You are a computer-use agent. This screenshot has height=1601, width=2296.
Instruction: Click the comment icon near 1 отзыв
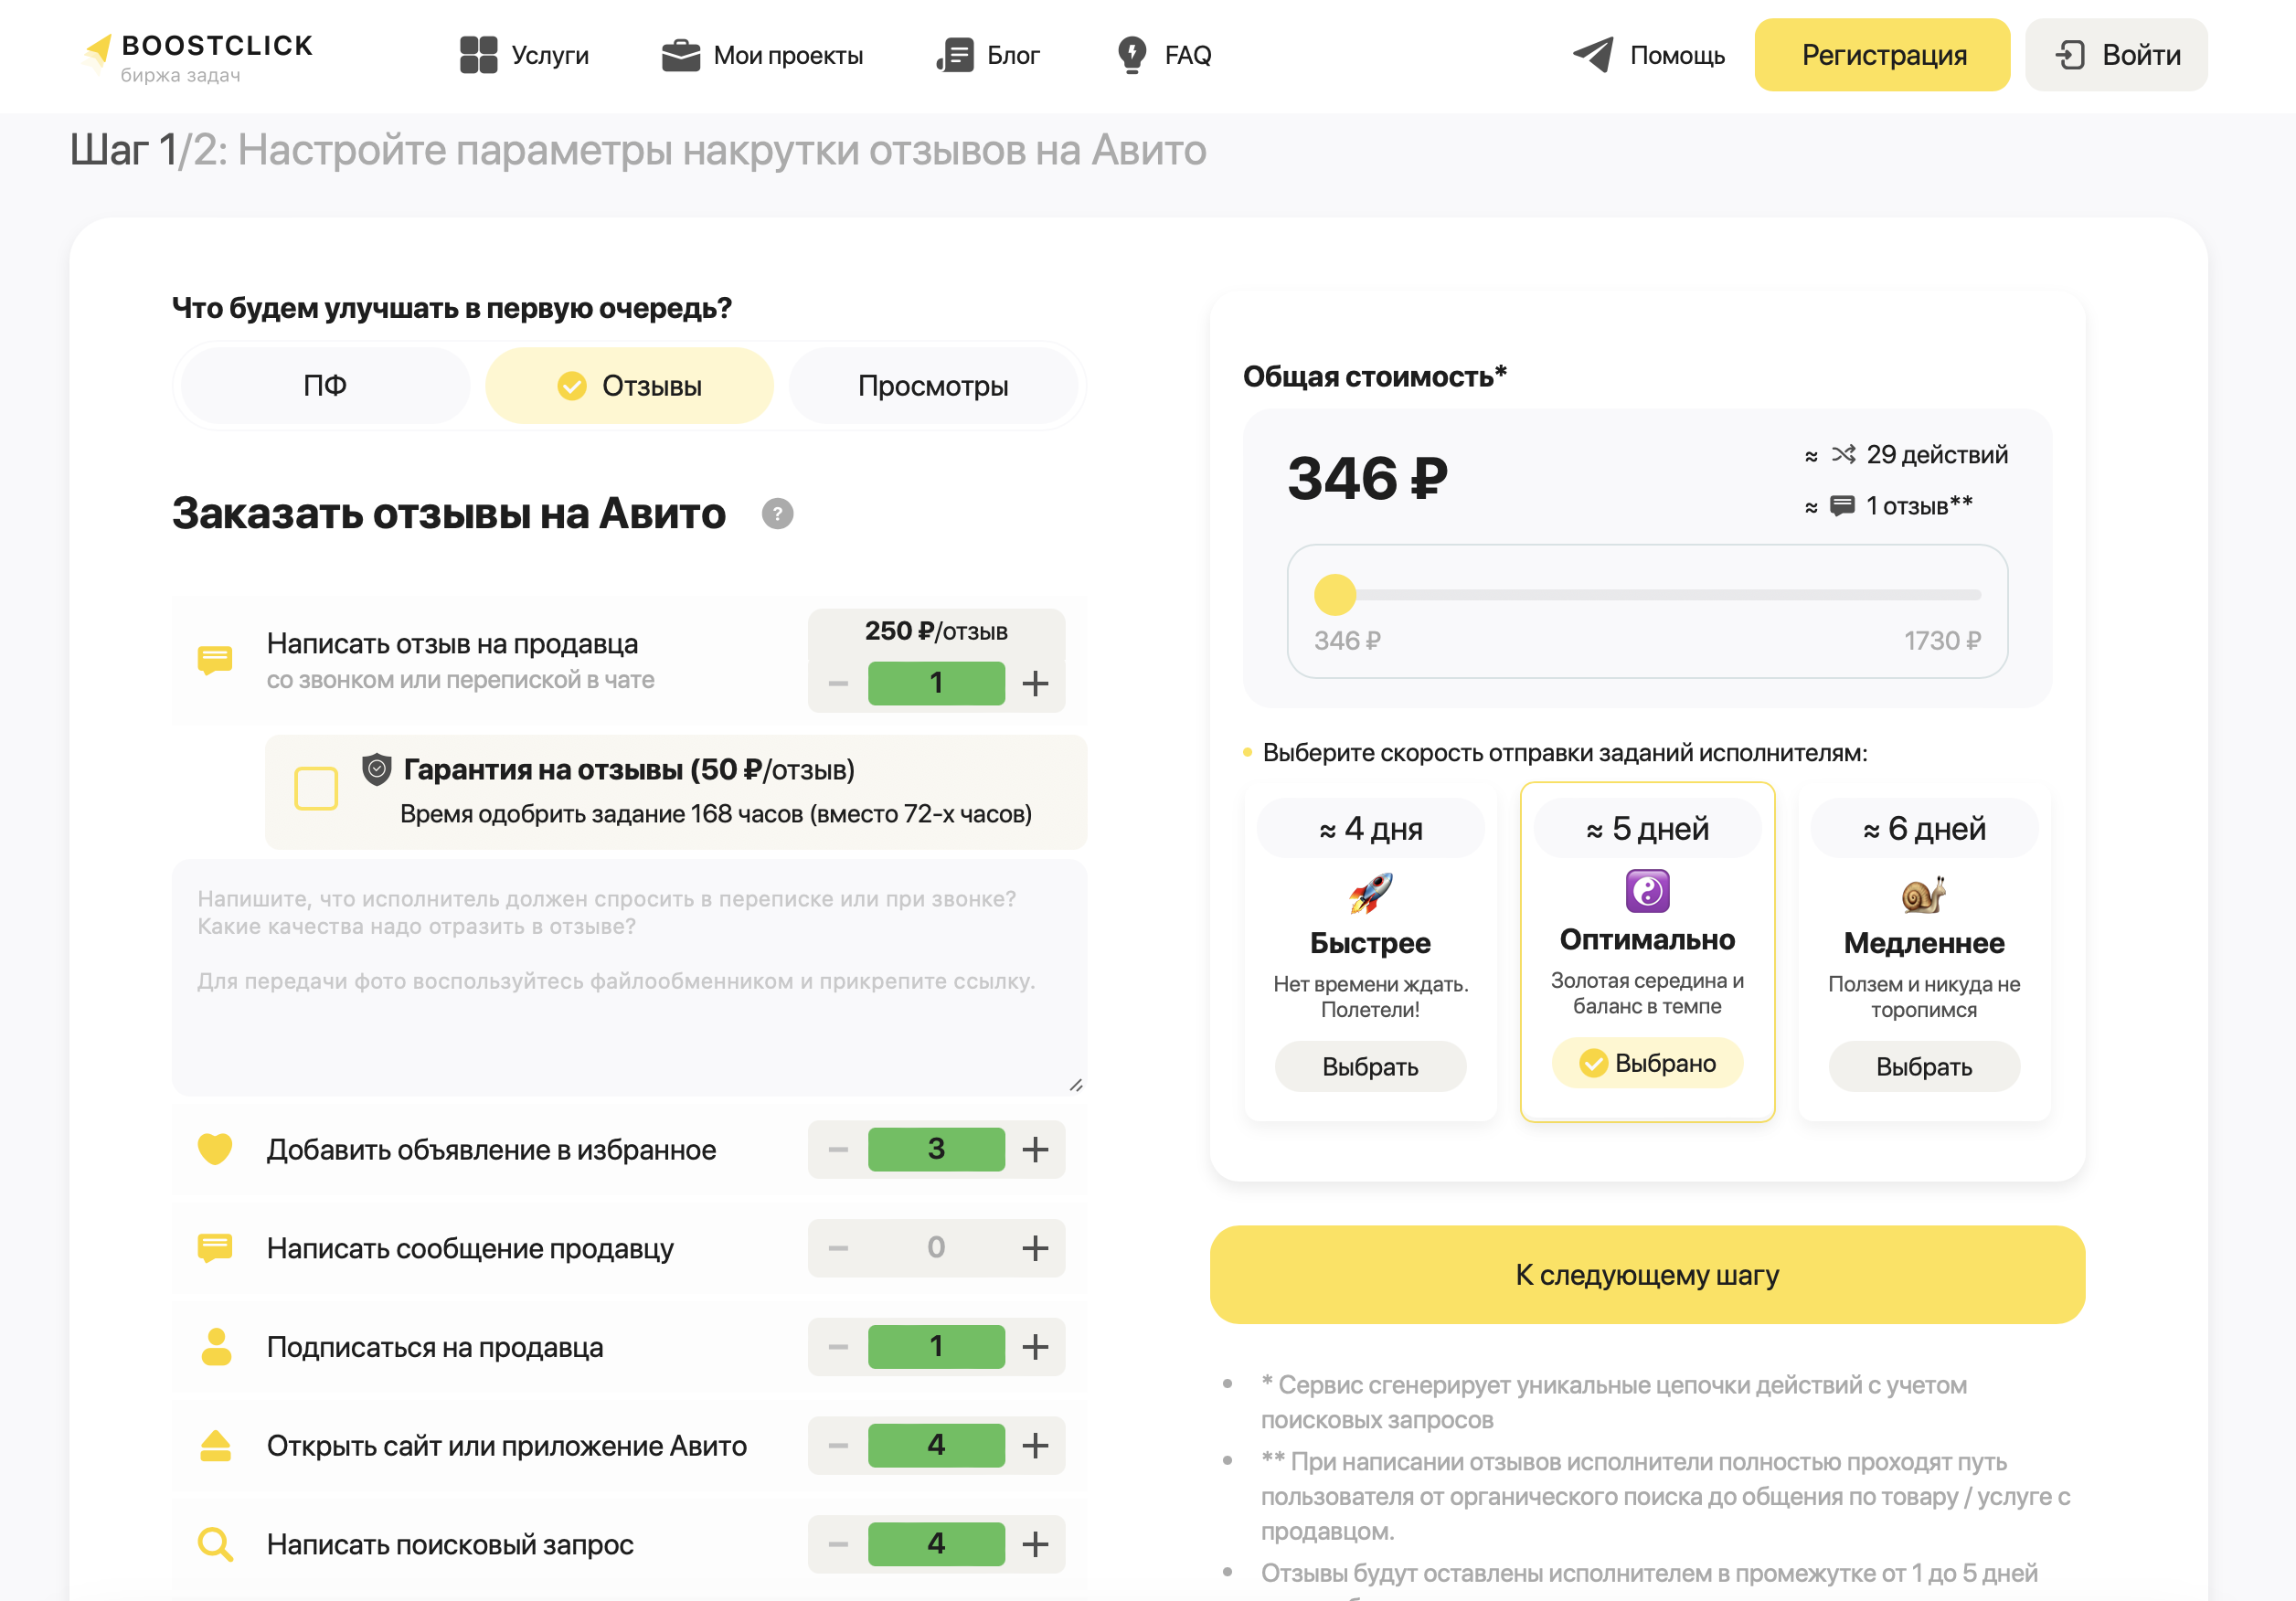(1842, 506)
